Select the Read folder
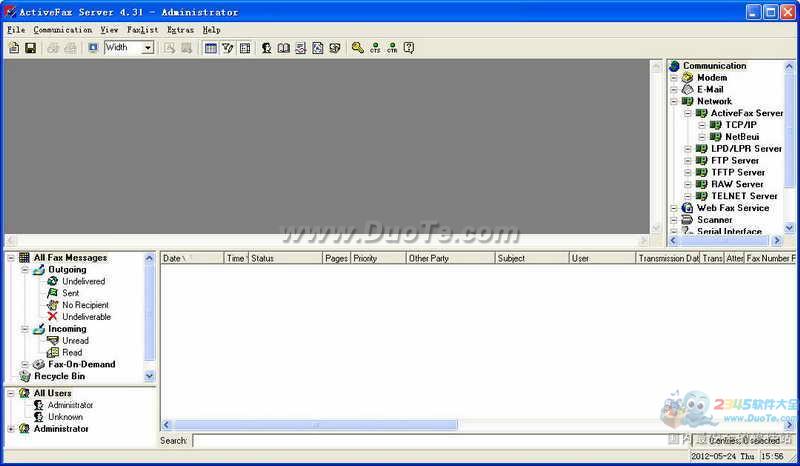Image resolution: width=800 pixels, height=466 pixels. pos(71,352)
